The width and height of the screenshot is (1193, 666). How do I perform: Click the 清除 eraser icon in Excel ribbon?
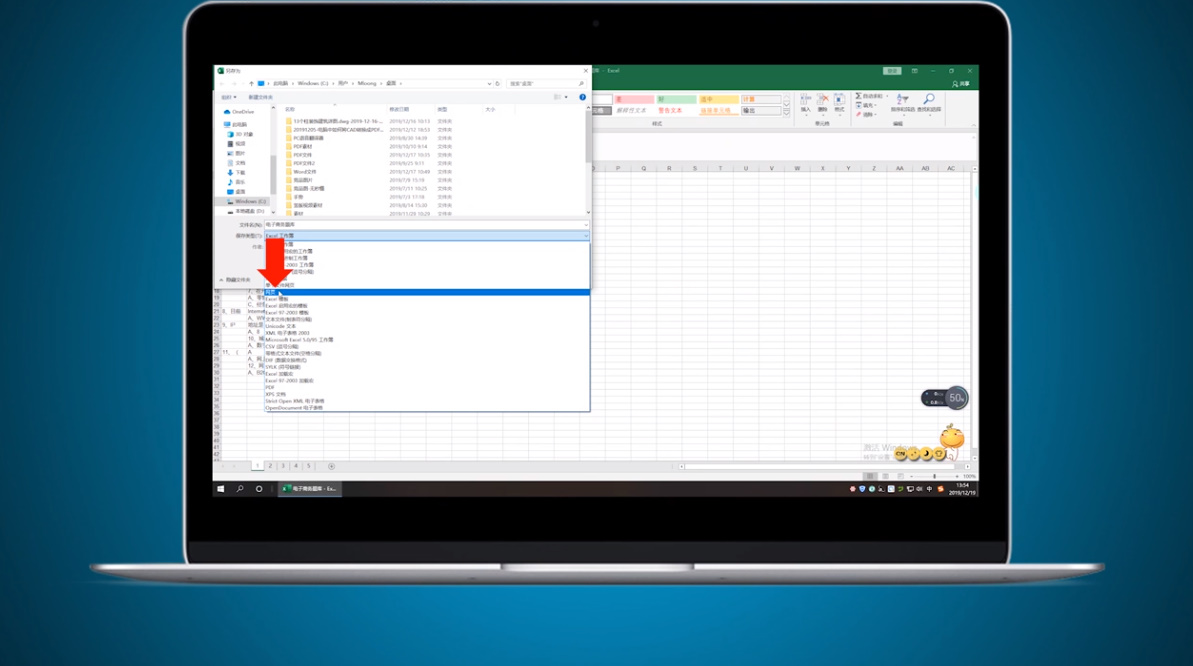[x=858, y=115]
